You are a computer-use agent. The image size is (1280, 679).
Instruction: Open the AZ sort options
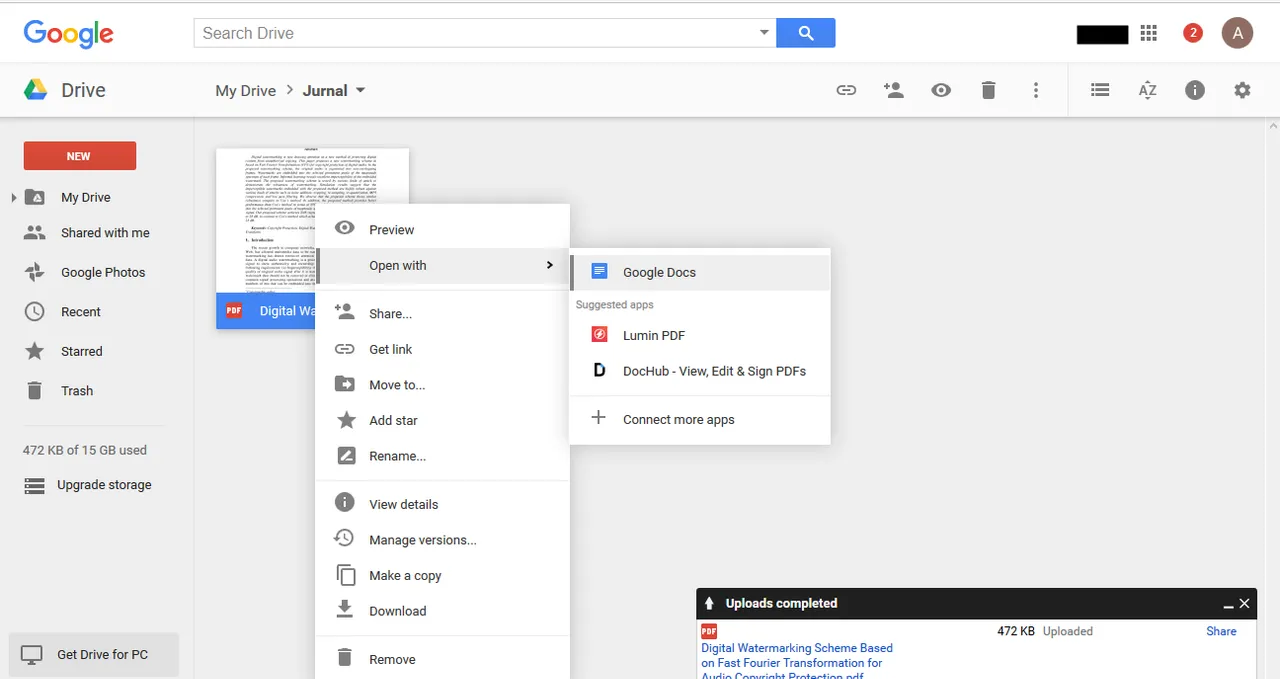(1147, 90)
